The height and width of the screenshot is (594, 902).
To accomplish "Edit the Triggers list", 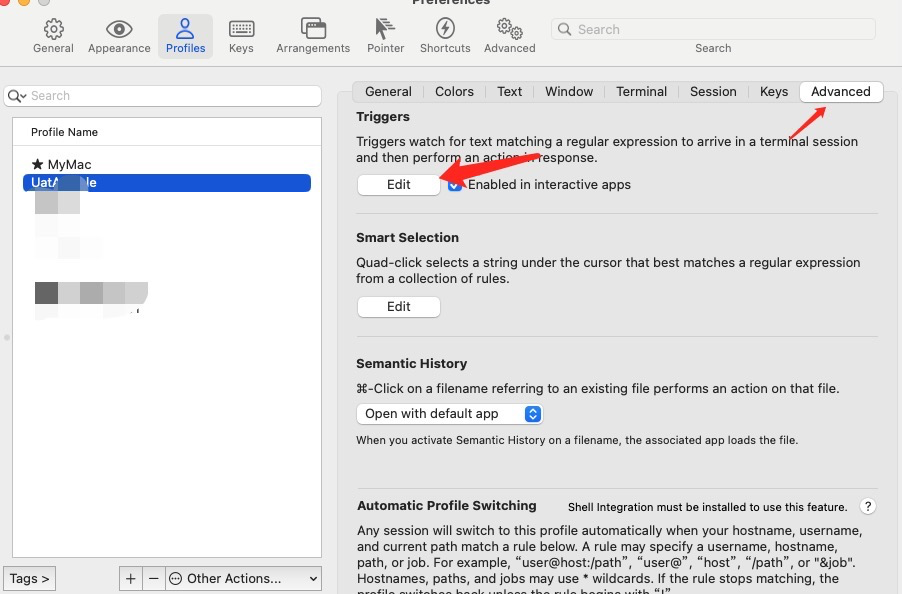I will 398,184.
